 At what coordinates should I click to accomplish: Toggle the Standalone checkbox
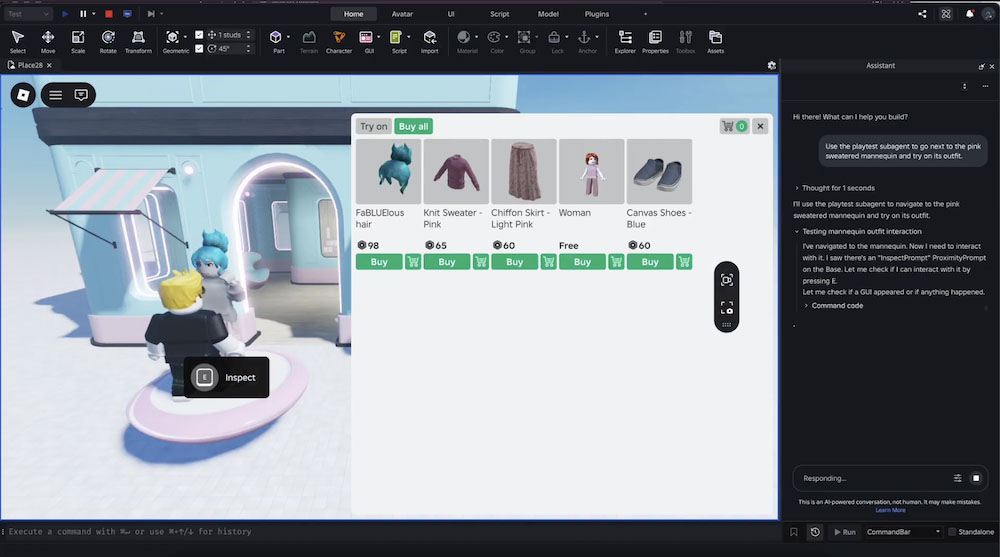pyautogui.click(x=952, y=532)
